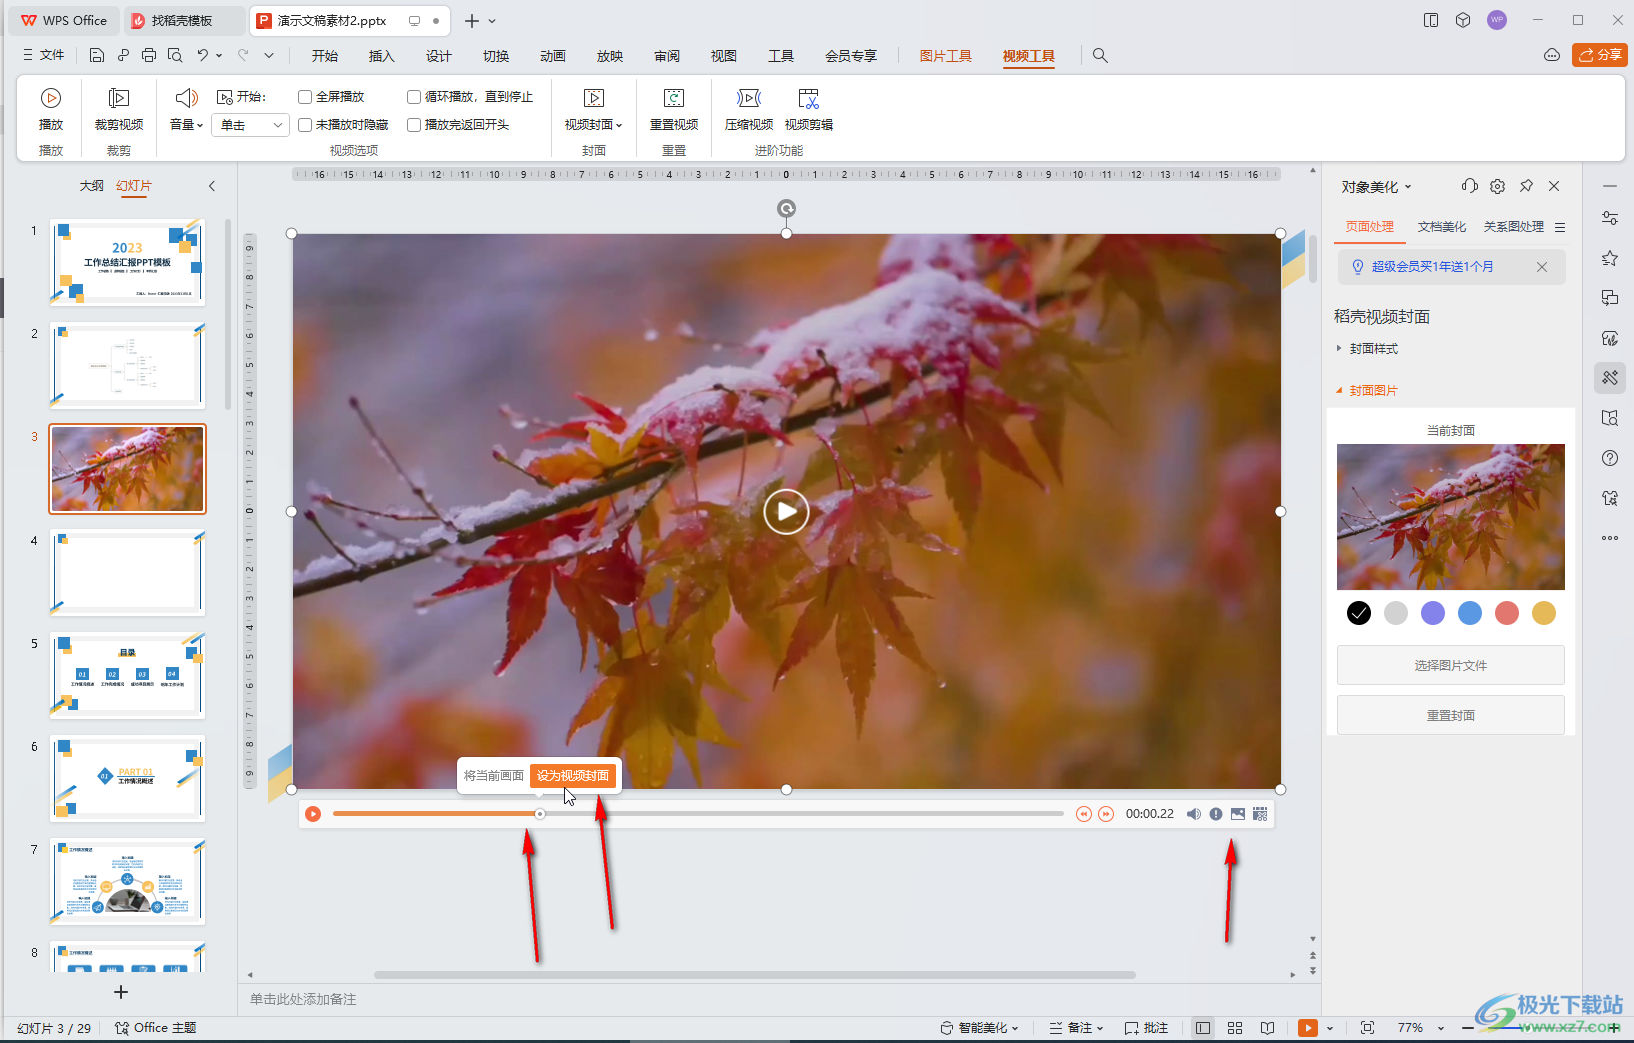Open Video Clip editor (视频剪辑)
The height and width of the screenshot is (1043, 1634).
(809, 109)
